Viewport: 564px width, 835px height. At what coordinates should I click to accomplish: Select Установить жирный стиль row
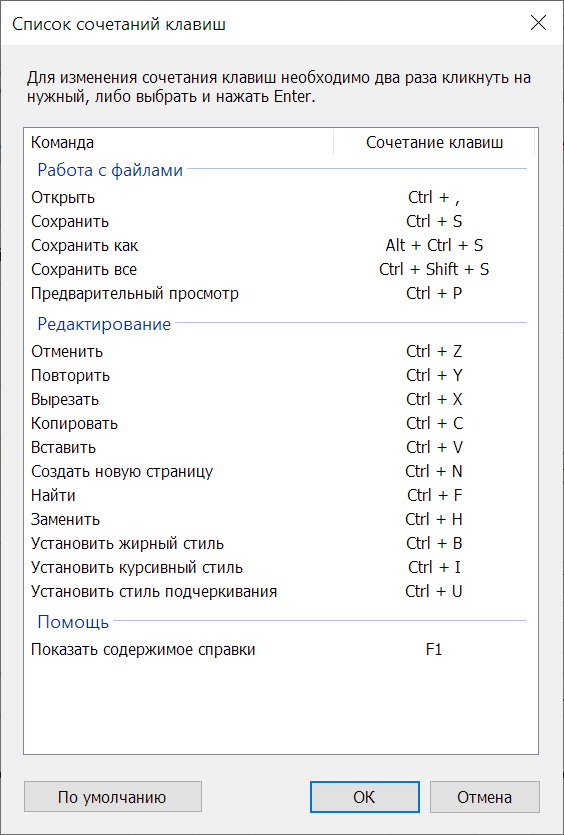coord(281,543)
